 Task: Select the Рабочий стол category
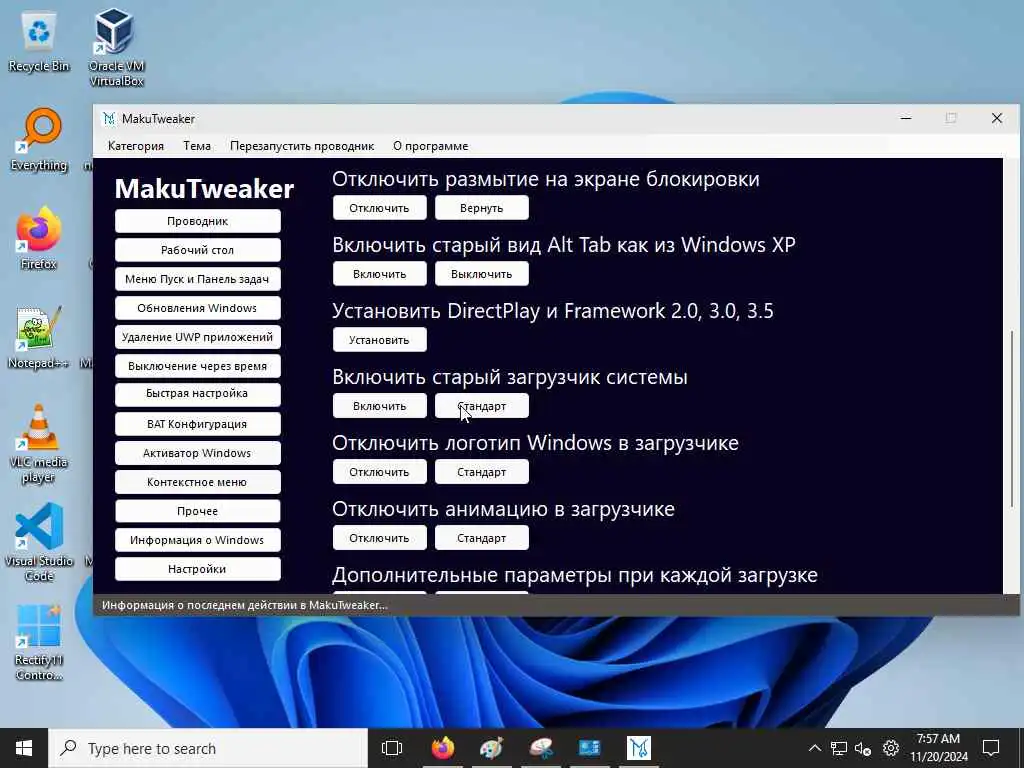[x=198, y=250]
